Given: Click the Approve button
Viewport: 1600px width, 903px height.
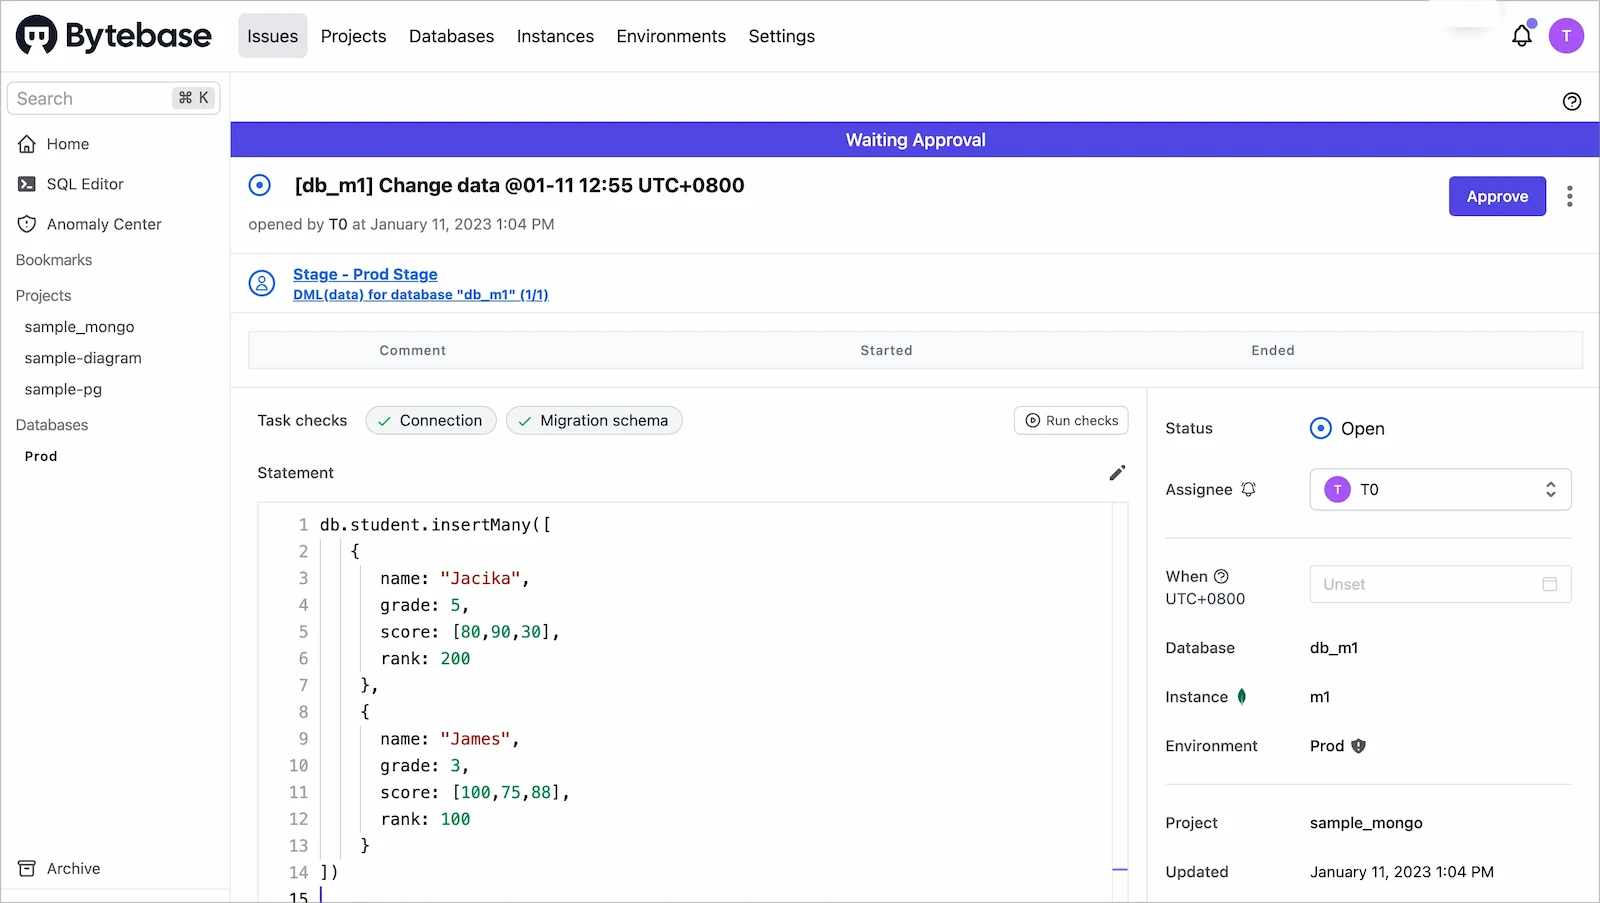Looking at the screenshot, I should pyautogui.click(x=1497, y=196).
